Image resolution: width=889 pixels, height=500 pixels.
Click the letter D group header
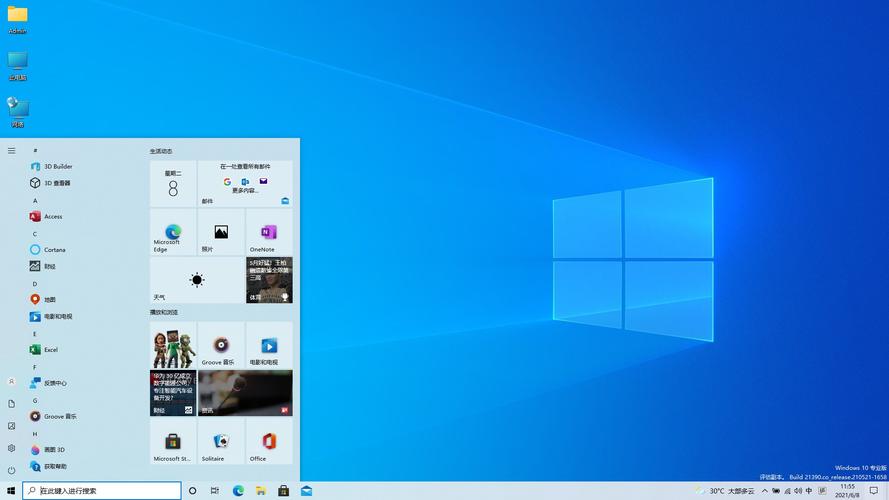click(35, 283)
